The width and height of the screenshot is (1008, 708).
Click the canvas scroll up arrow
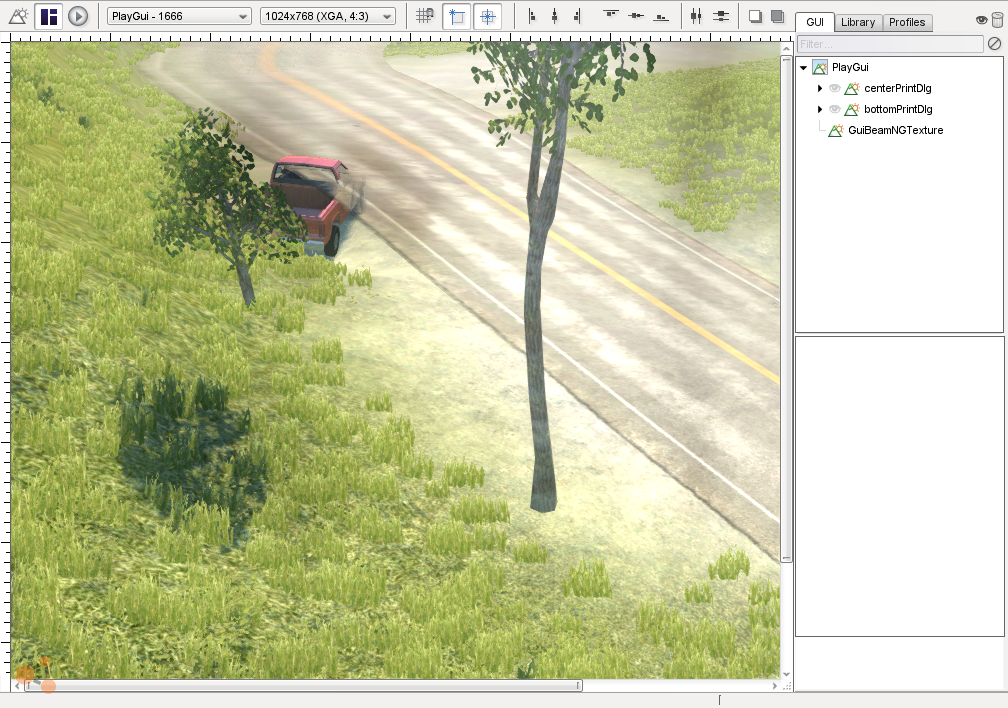pyautogui.click(x=786, y=48)
